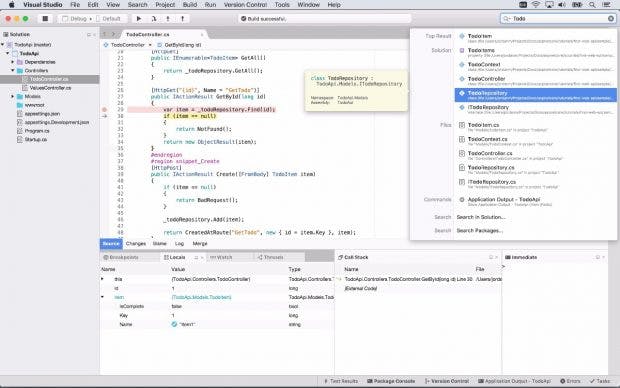The height and width of the screenshot is (388, 620).
Task: Collapse the TodoApi (master) solution node
Action: [3, 45]
